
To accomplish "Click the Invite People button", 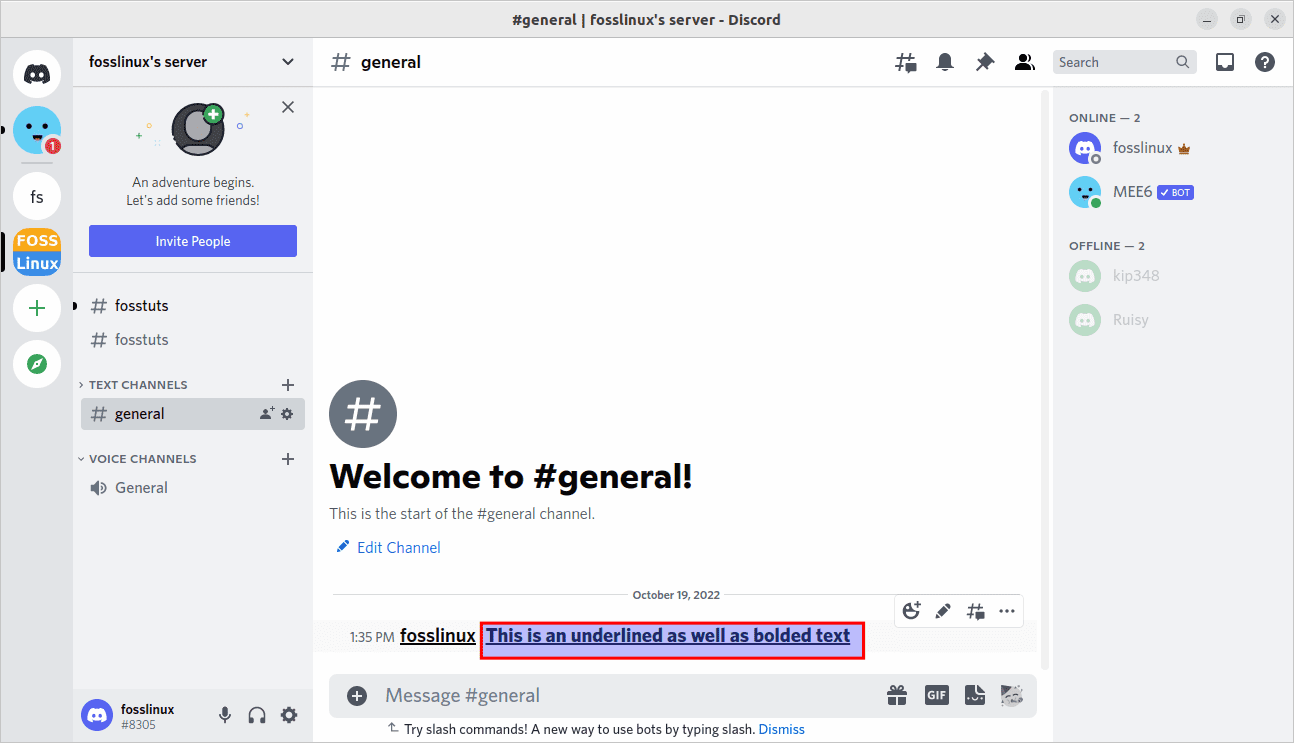I will click(193, 241).
